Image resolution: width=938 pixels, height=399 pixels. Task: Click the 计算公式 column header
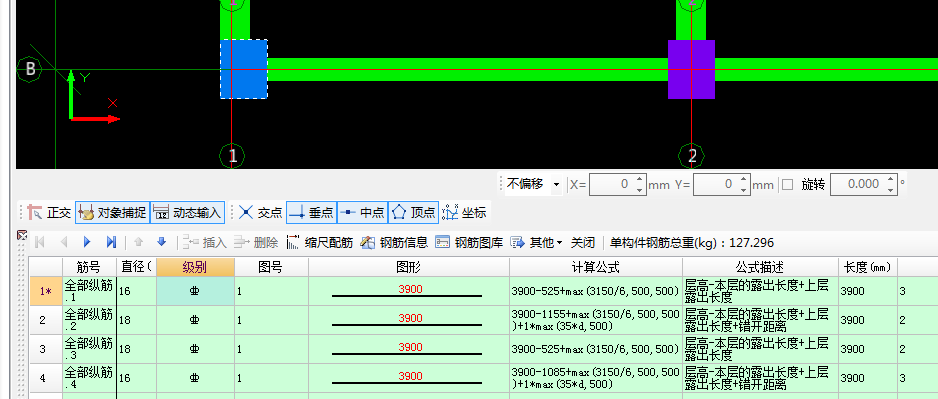point(596,267)
